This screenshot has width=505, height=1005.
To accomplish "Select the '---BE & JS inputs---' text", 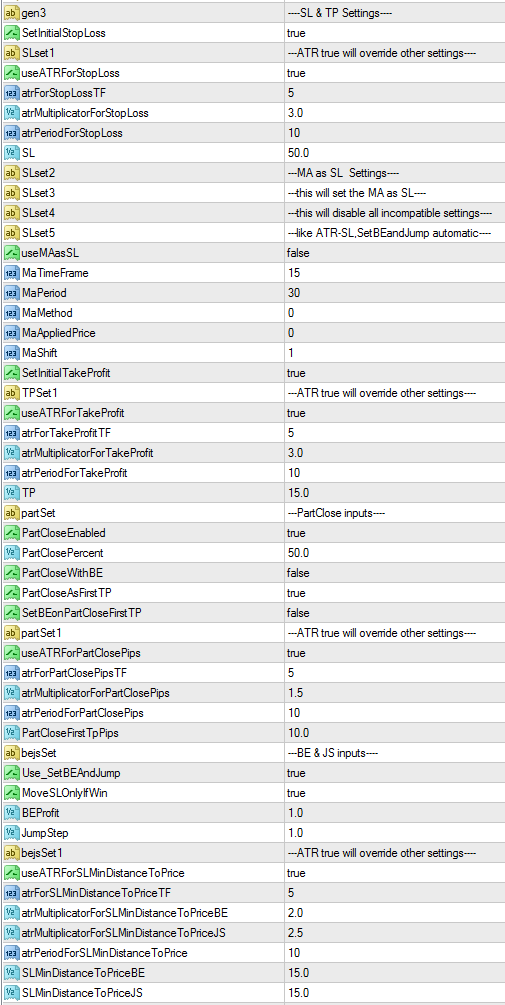I will 333,752.
